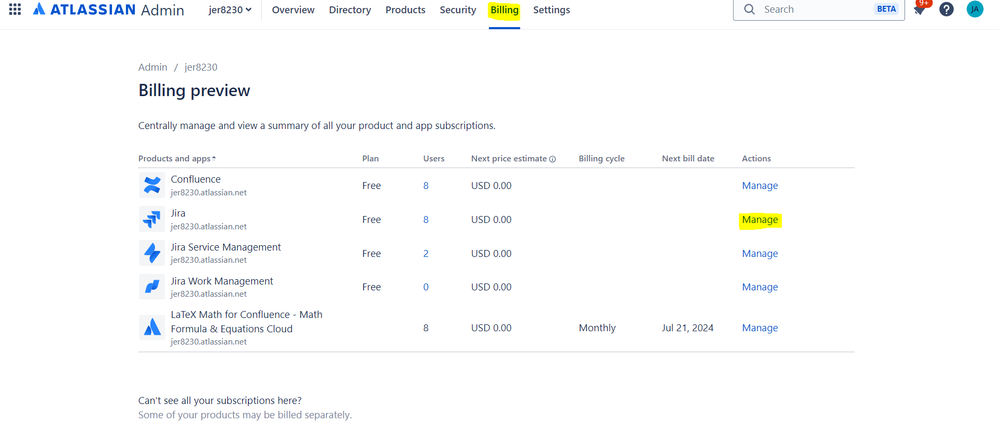Open the JA profile avatar
Image resolution: width=999 pixels, height=422 pixels.
point(975,9)
